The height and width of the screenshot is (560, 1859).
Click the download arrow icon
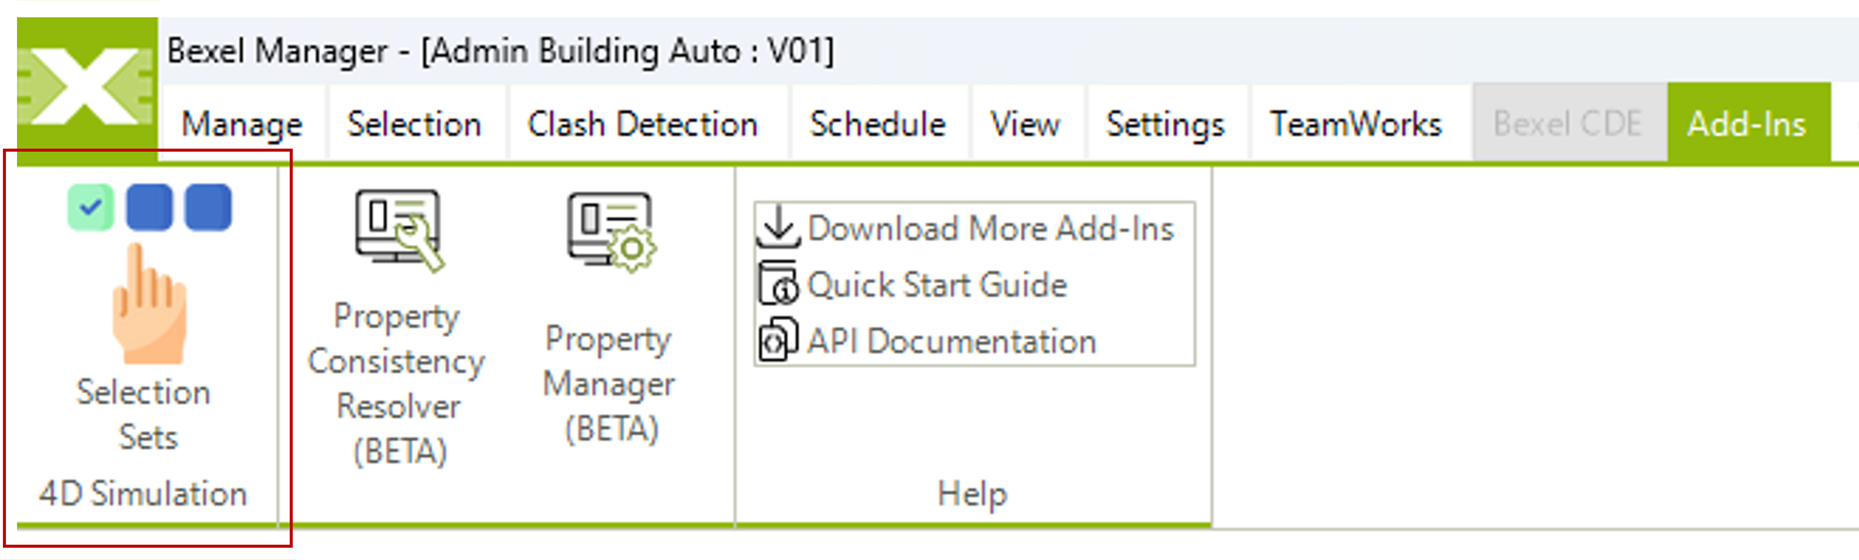pos(777,227)
